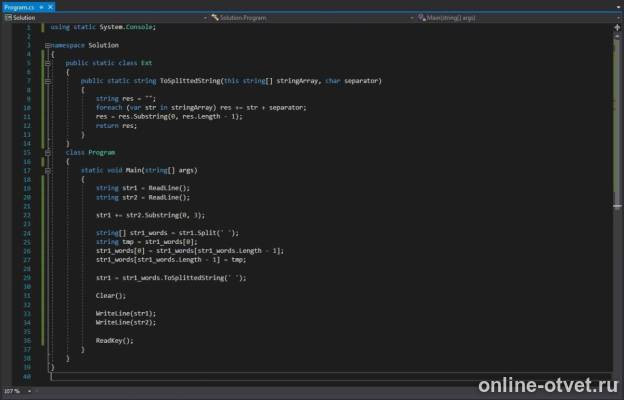Click the online-otvet.ru watermark link
624x400 pixels.
(548, 385)
